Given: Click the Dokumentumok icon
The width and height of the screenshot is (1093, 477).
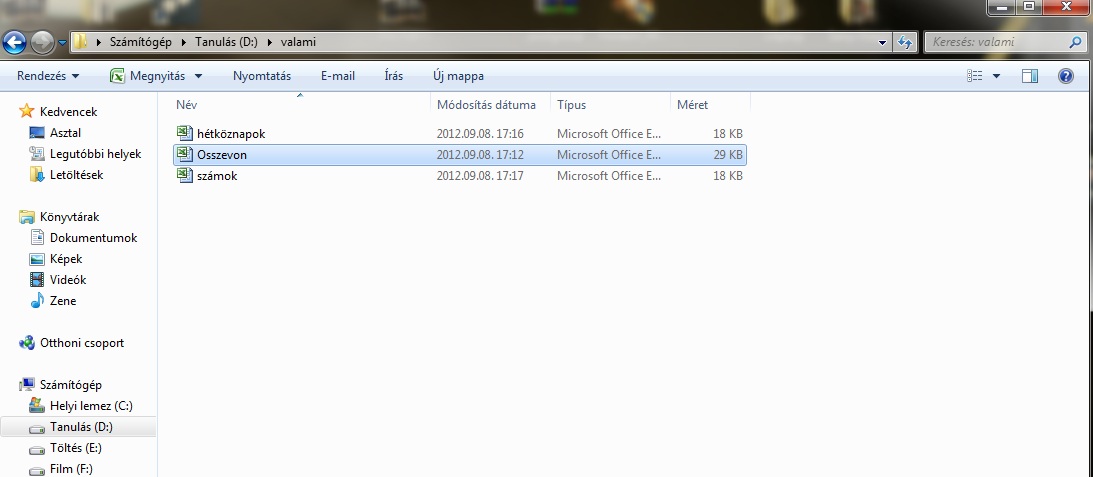Looking at the screenshot, I should [37, 237].
